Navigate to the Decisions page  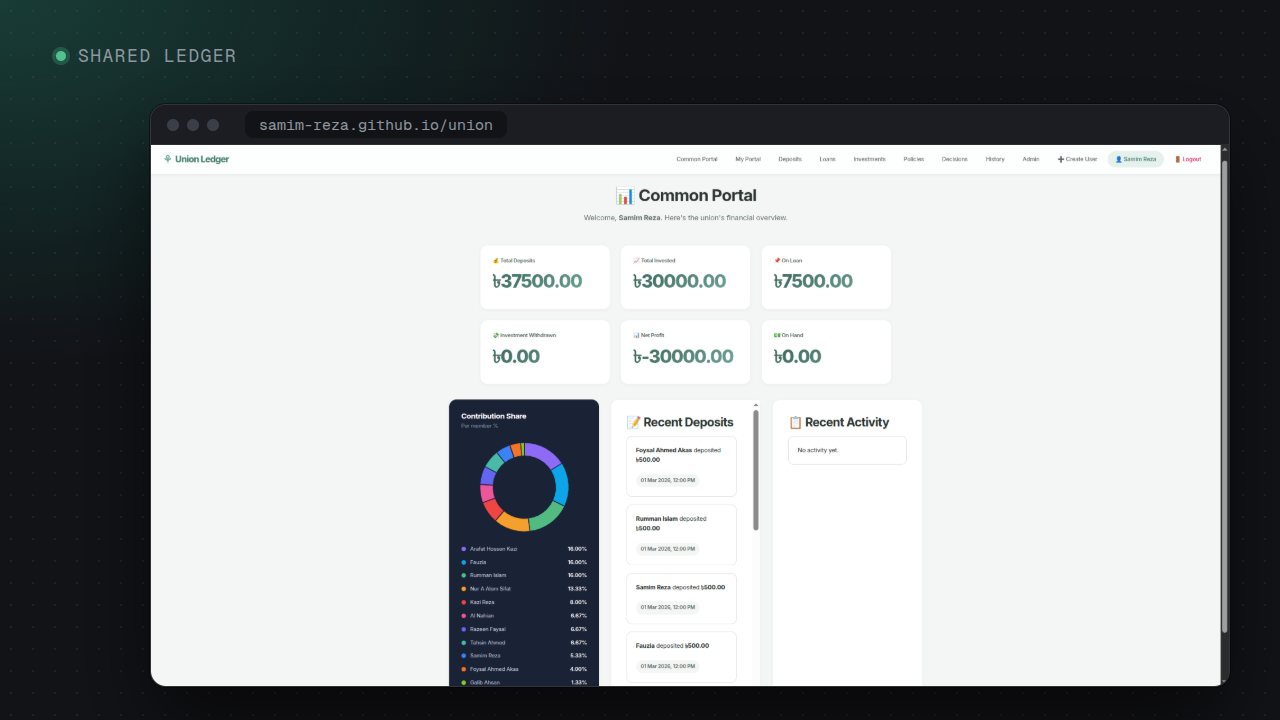(954, 159)
